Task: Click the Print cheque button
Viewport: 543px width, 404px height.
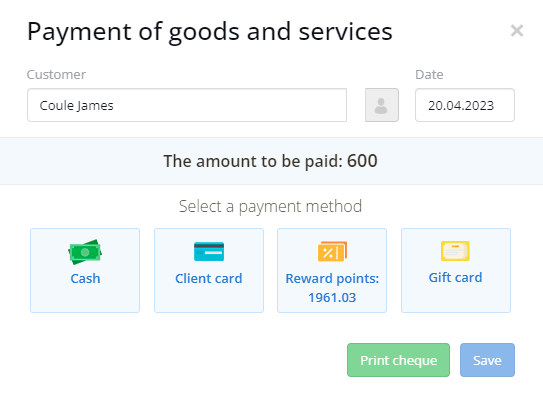Action: coord(398,360)
